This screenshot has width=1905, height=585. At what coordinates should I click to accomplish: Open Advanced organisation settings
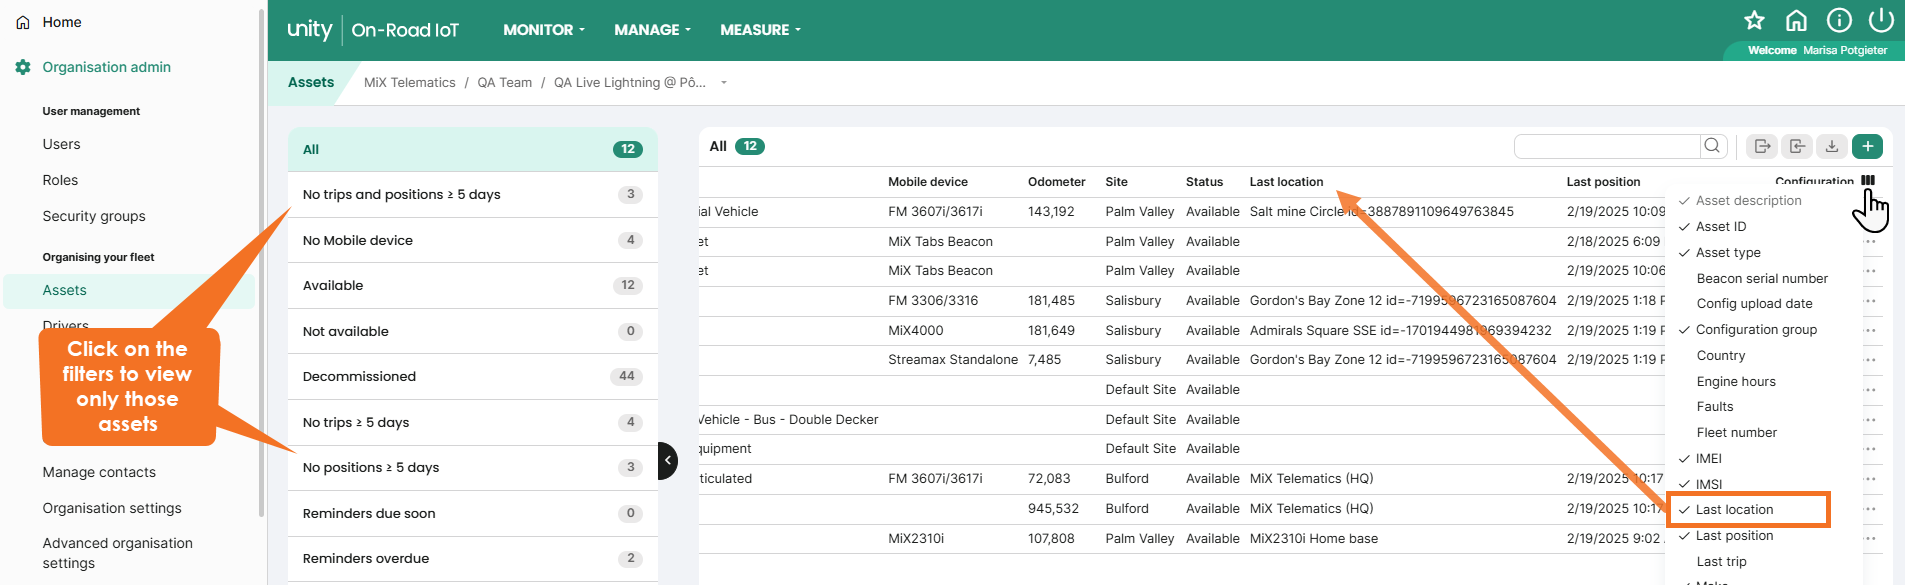(118, 553)
